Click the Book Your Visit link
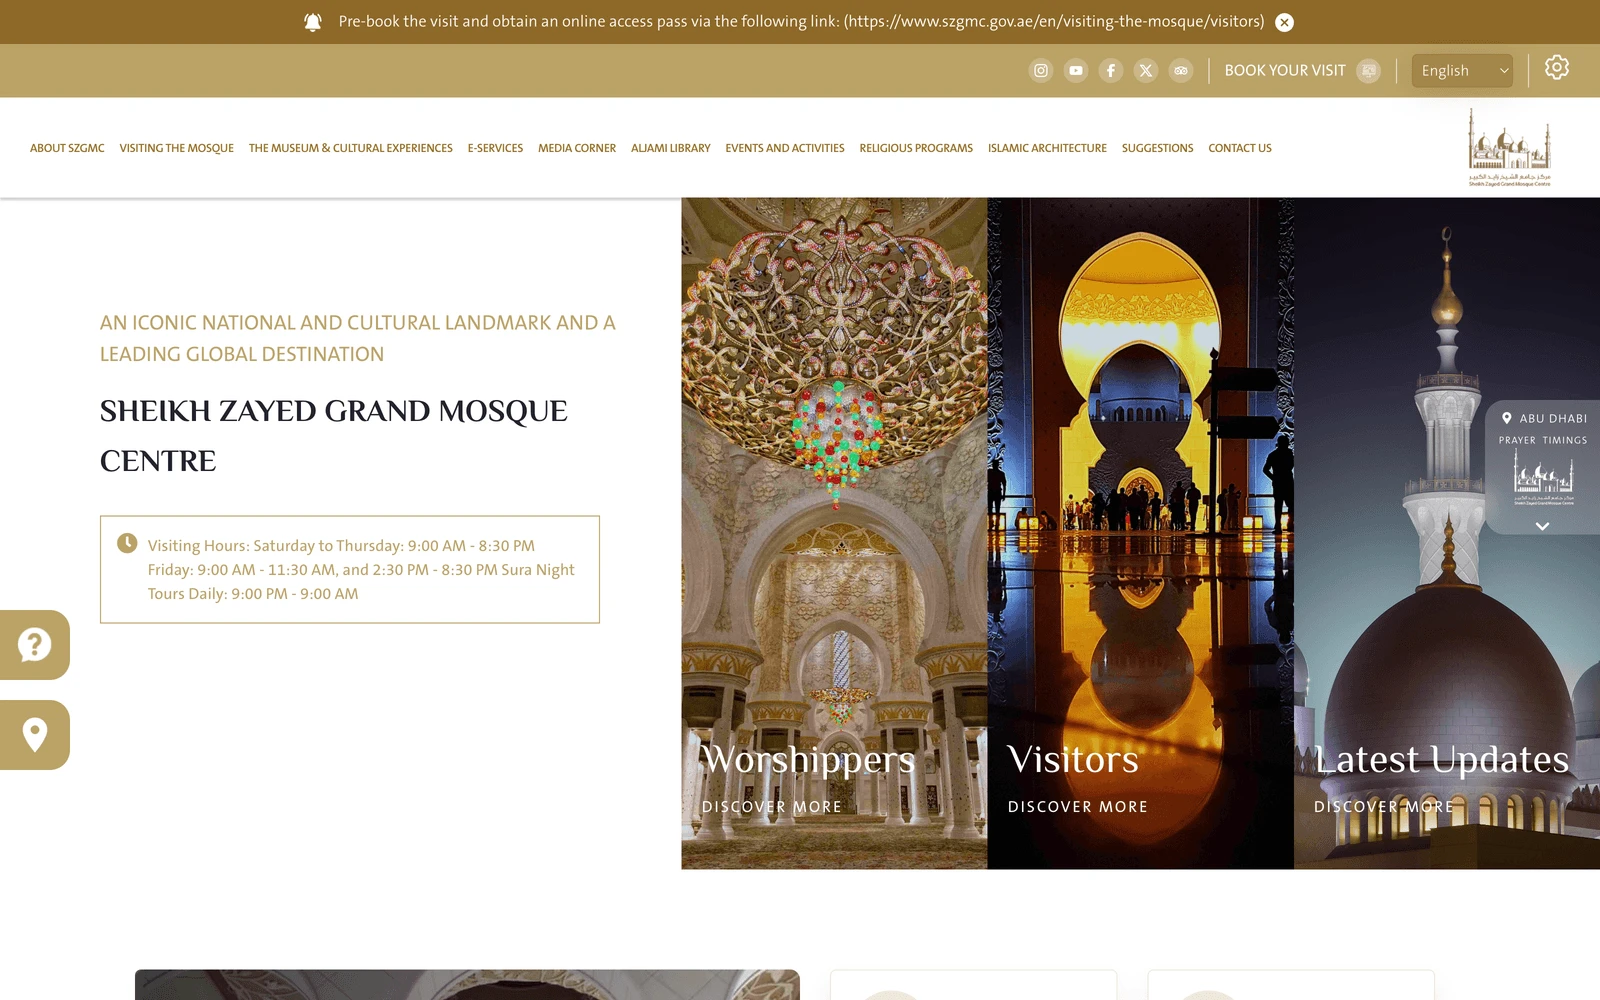 [x=1285, y=70]
